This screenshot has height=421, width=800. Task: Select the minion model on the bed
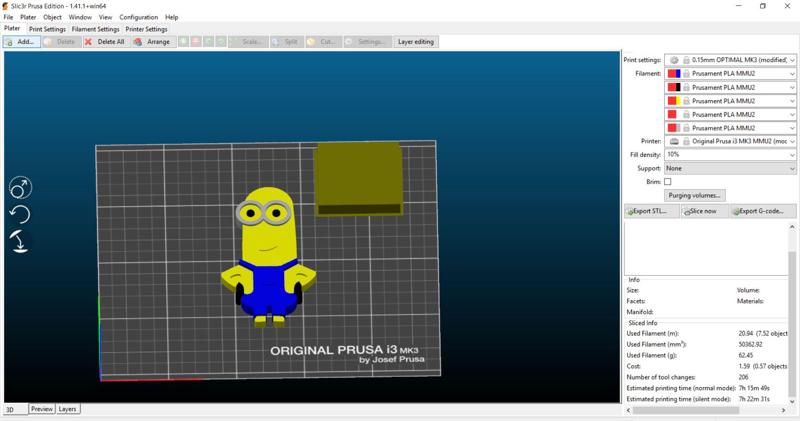point(268,258)
